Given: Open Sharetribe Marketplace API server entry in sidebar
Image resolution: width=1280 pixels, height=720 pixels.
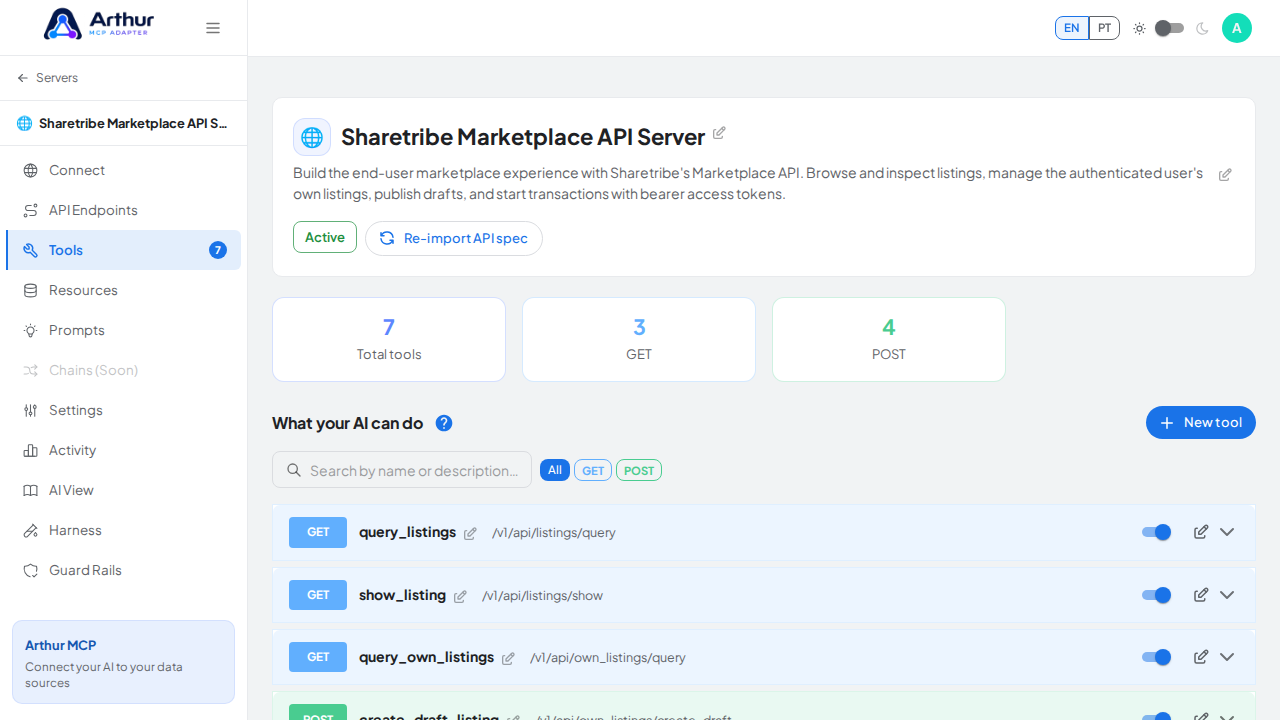Looking at the screenshot, I should 123,123.
